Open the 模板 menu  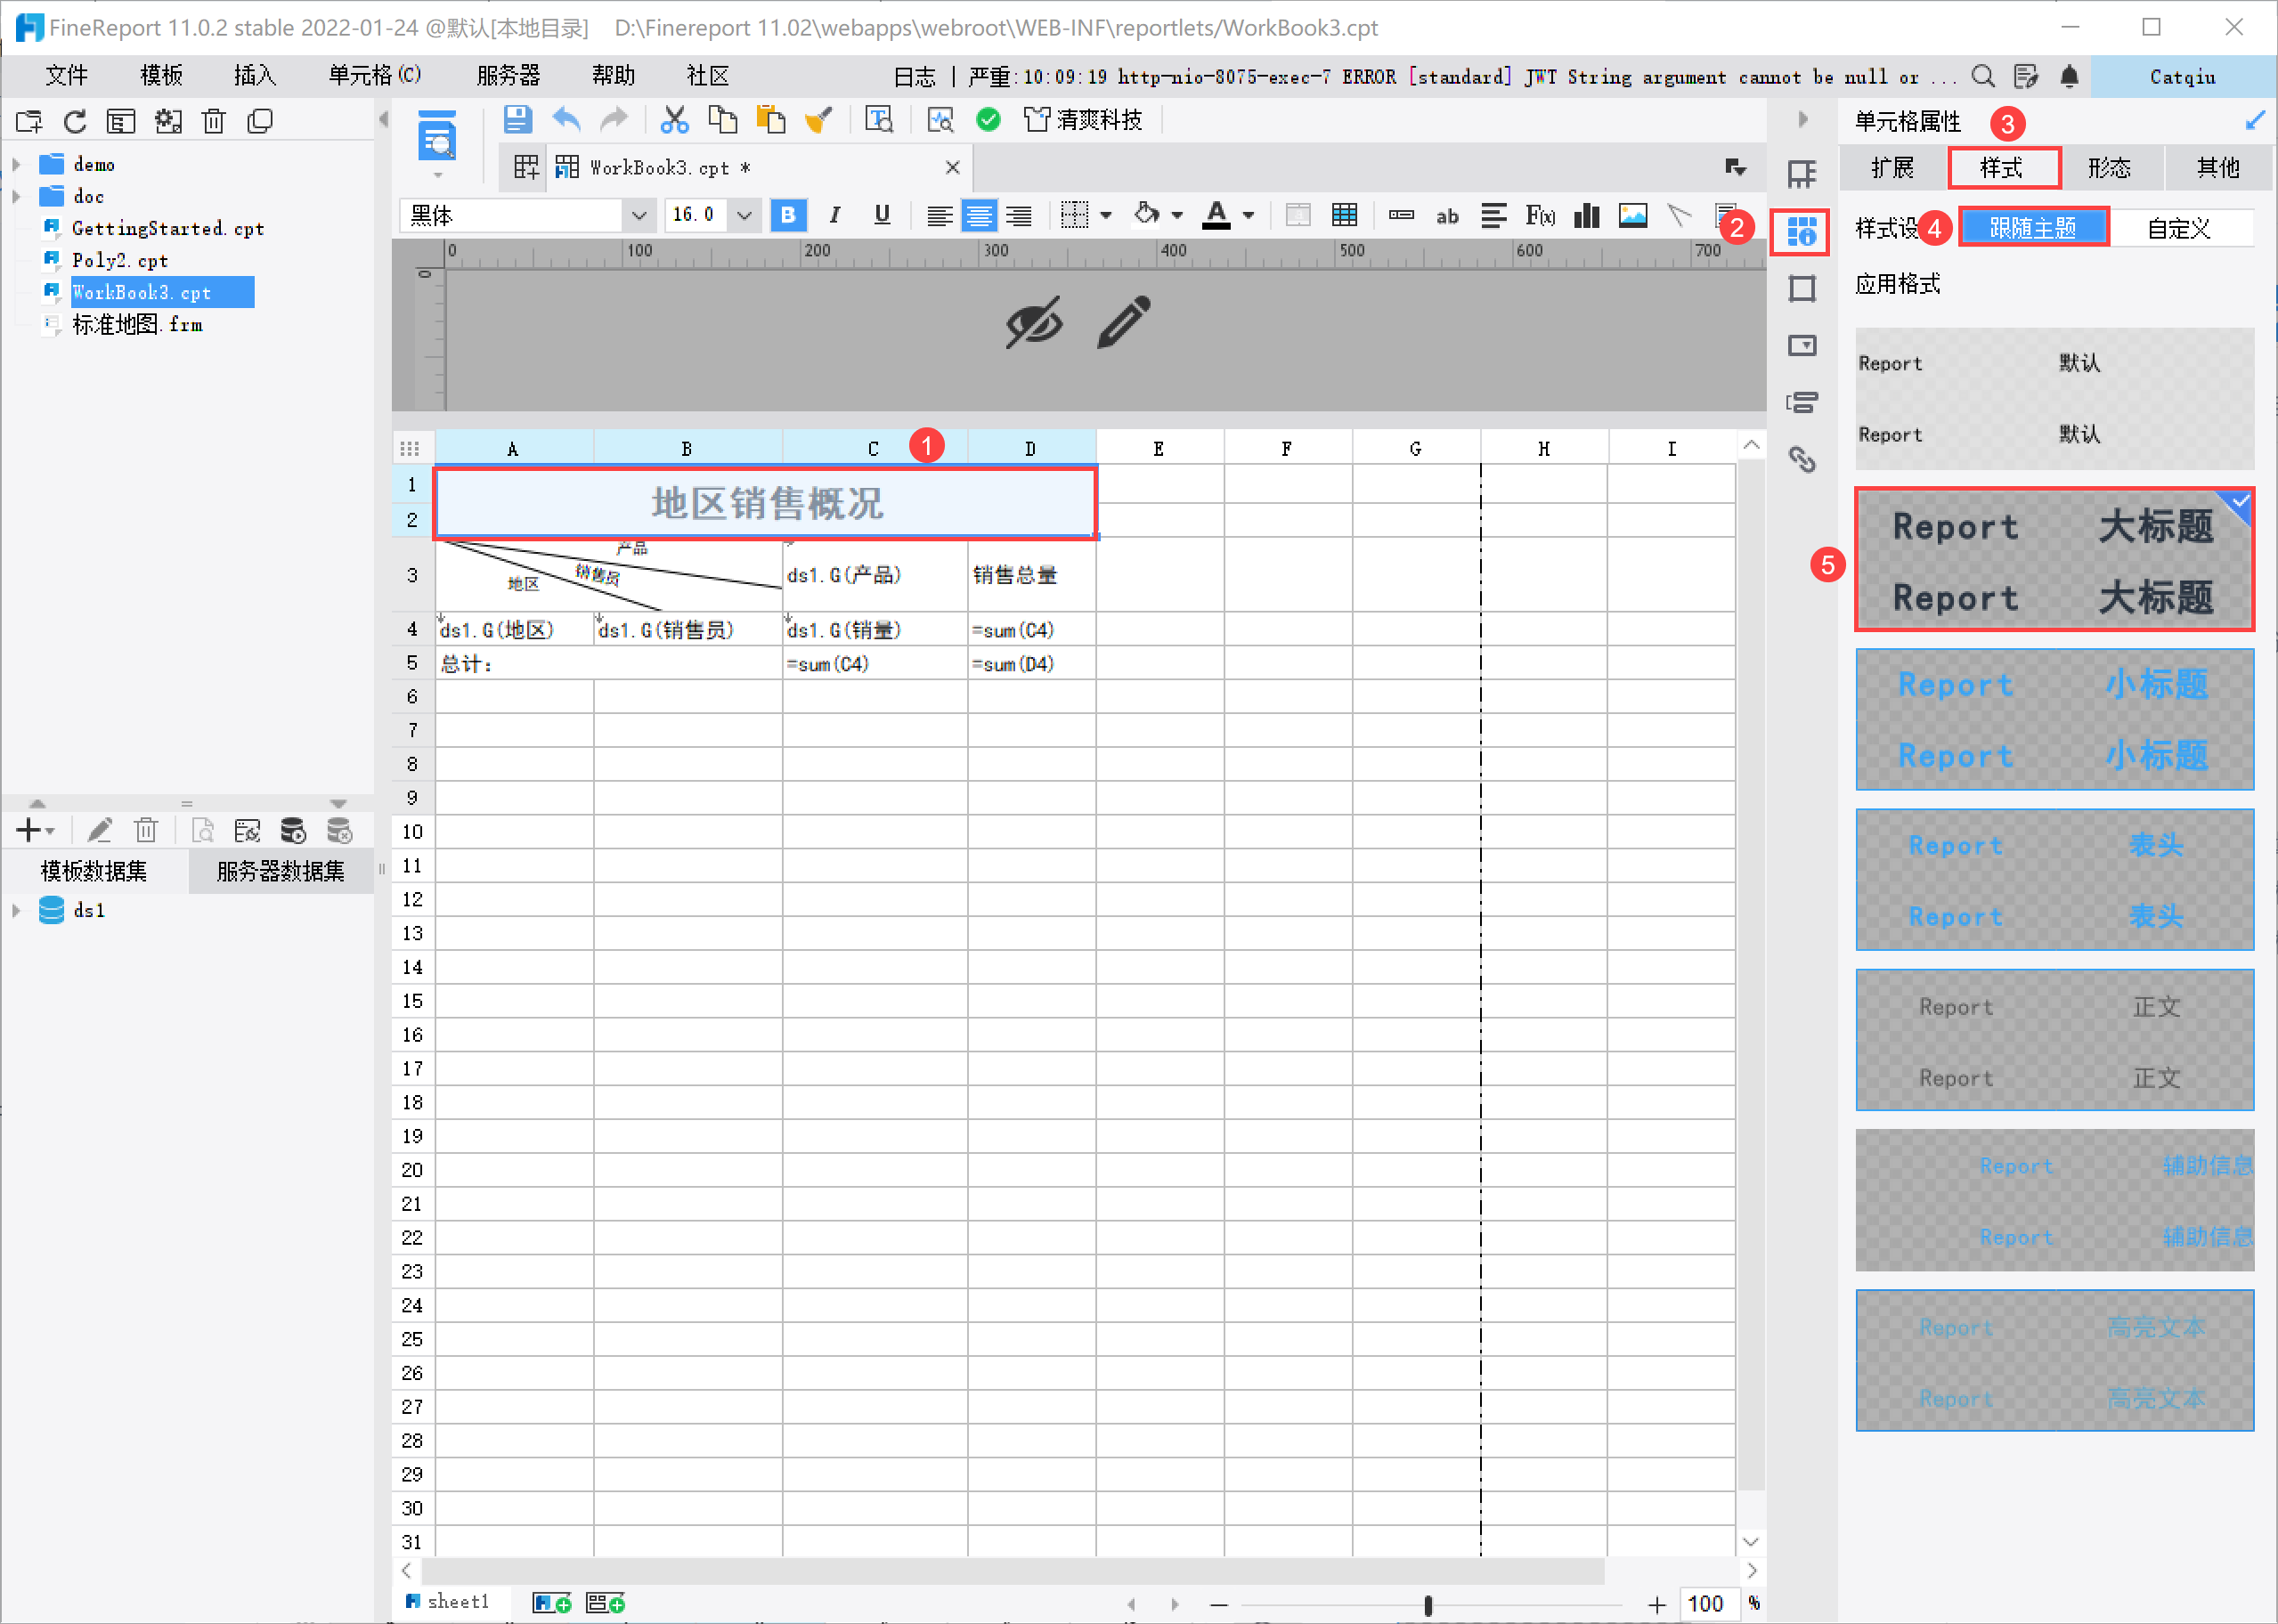coord(161,76)
